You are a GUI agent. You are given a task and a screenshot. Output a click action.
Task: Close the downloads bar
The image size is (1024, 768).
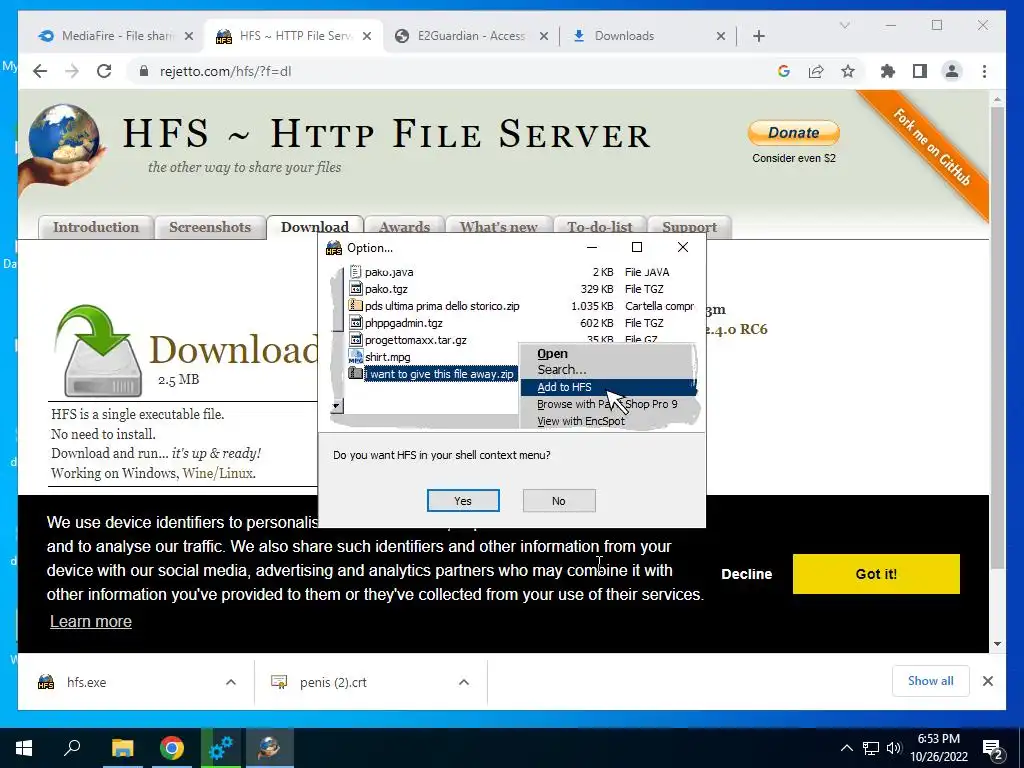pos(987,681)
